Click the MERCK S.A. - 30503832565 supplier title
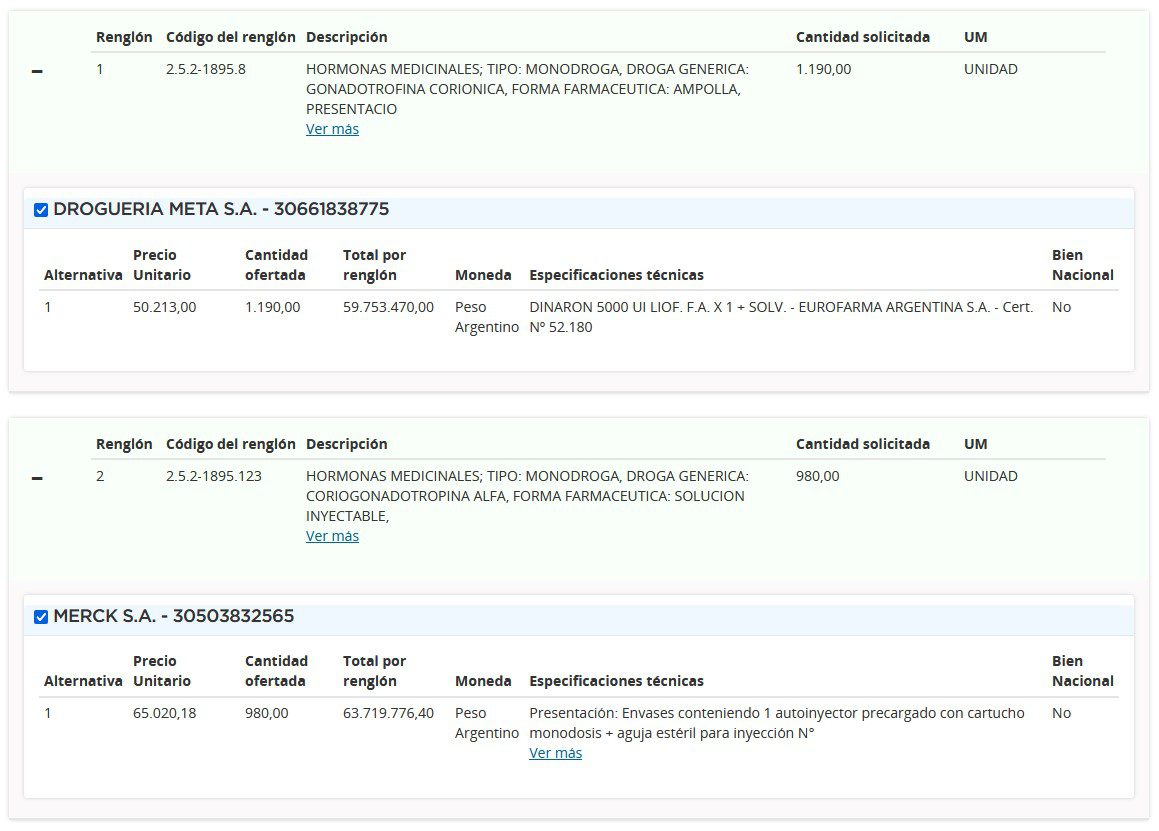Screen dimensions: 1159x831 point(174,617)
